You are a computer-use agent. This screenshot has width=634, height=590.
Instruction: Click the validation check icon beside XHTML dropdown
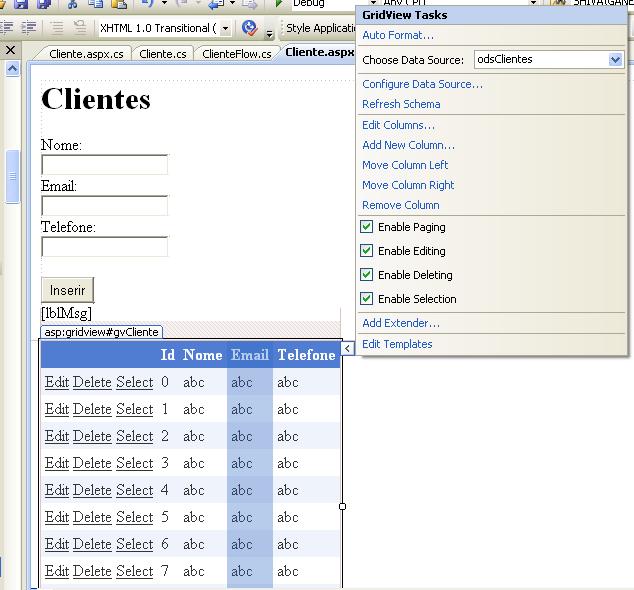point(250,28)
